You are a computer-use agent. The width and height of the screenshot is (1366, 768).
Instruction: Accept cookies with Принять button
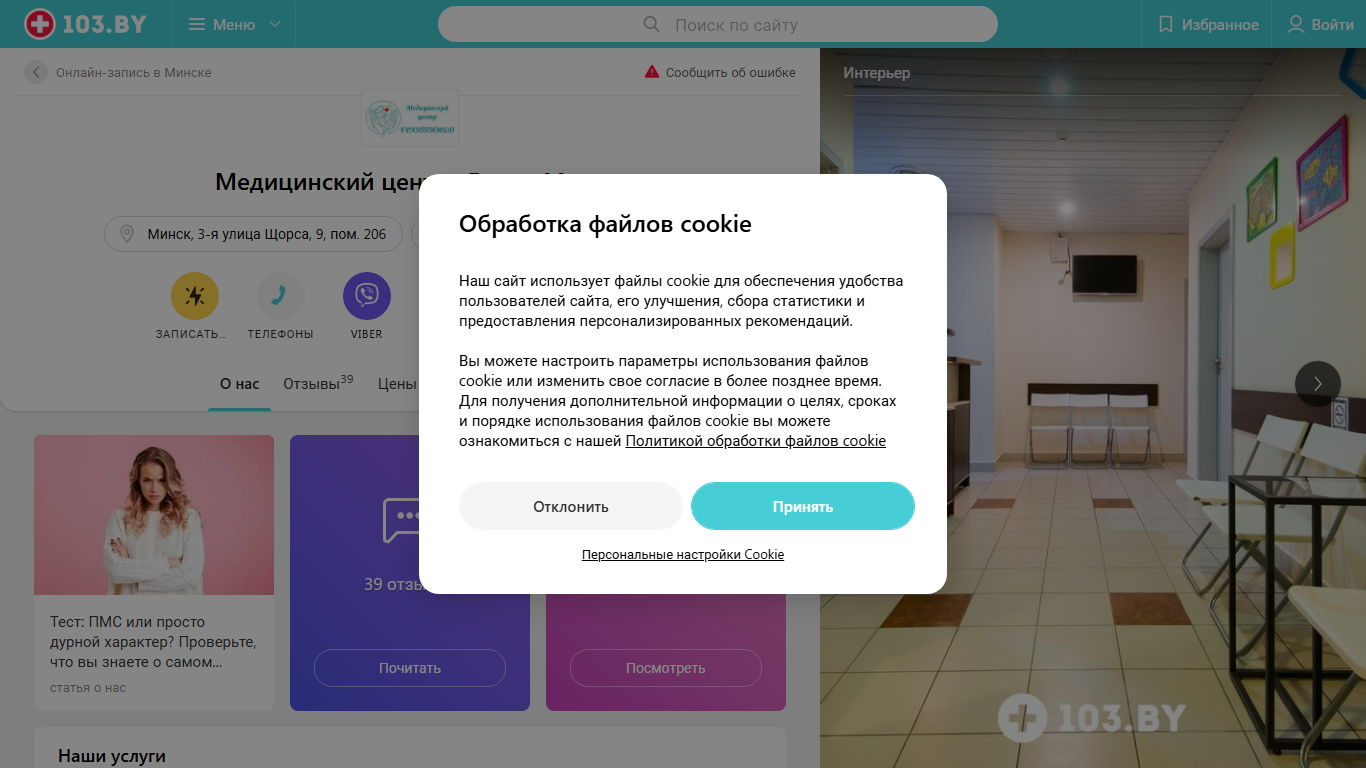pos(803,506)
